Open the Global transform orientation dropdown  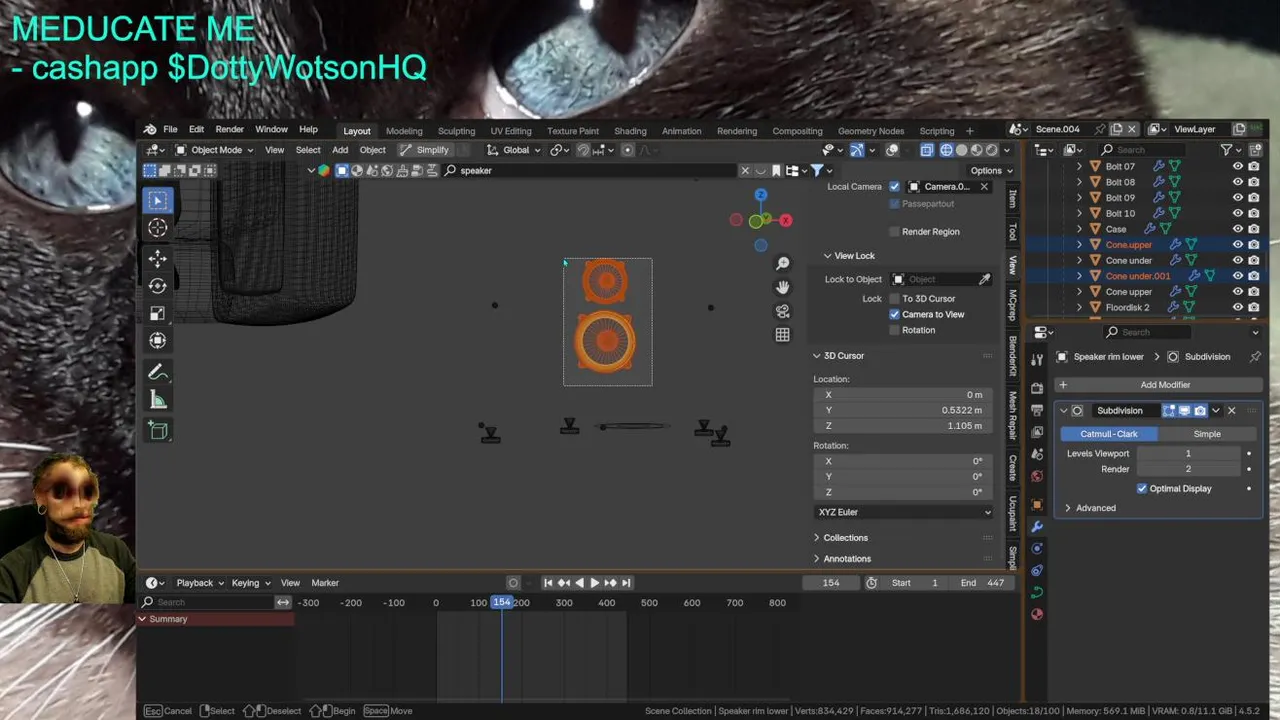tap(514, 150)
